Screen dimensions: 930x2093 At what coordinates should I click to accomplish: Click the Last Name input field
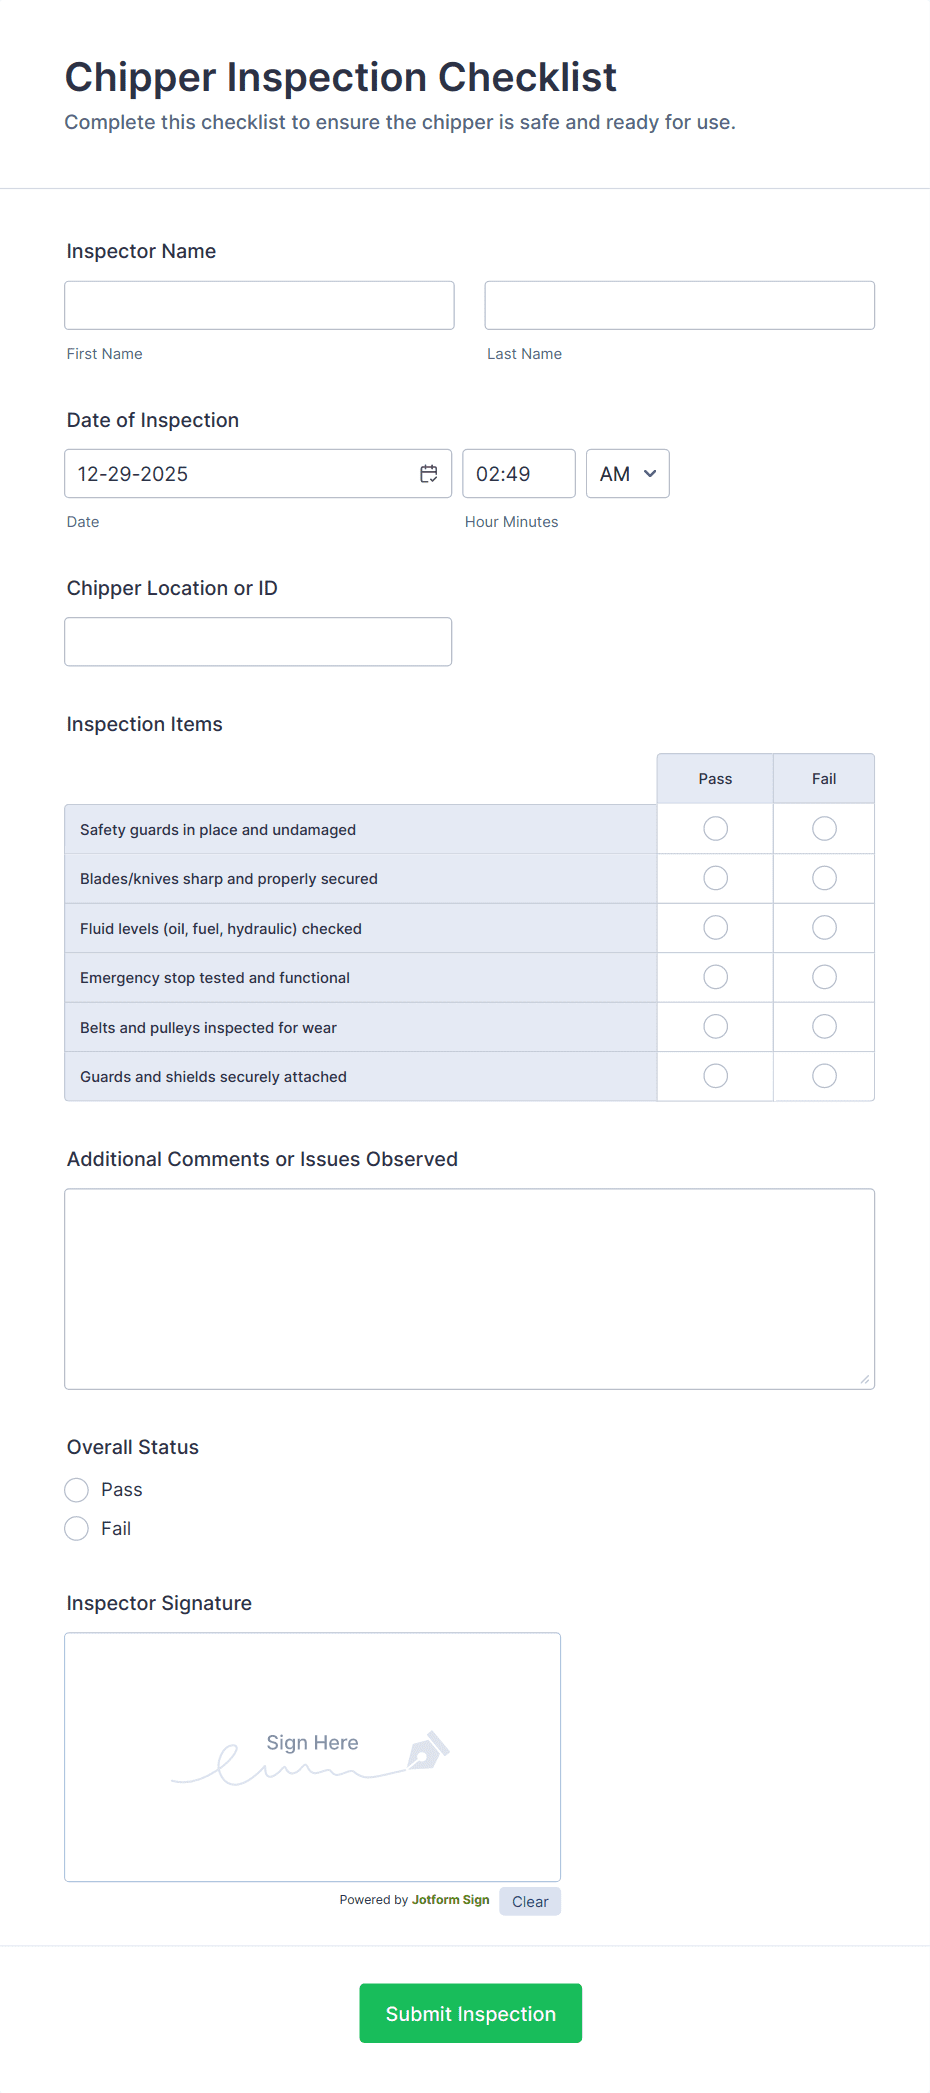coord(678,305)
